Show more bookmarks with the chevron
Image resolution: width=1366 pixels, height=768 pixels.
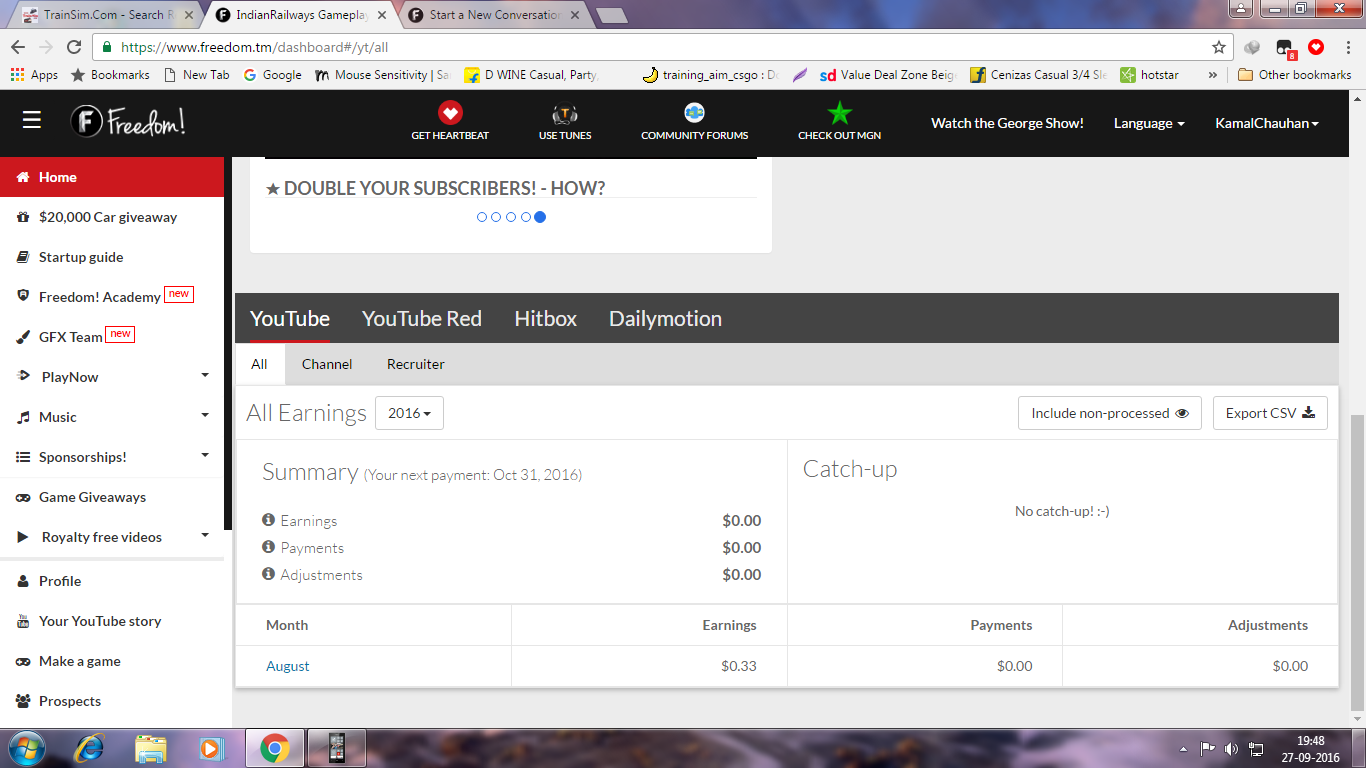point(1213,75)
